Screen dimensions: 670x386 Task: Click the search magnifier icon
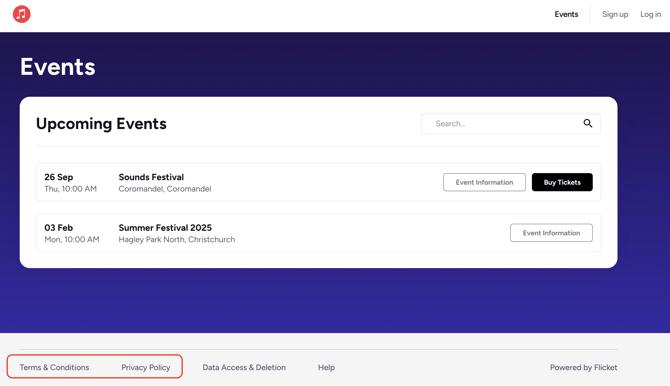(x=588, y=124)
